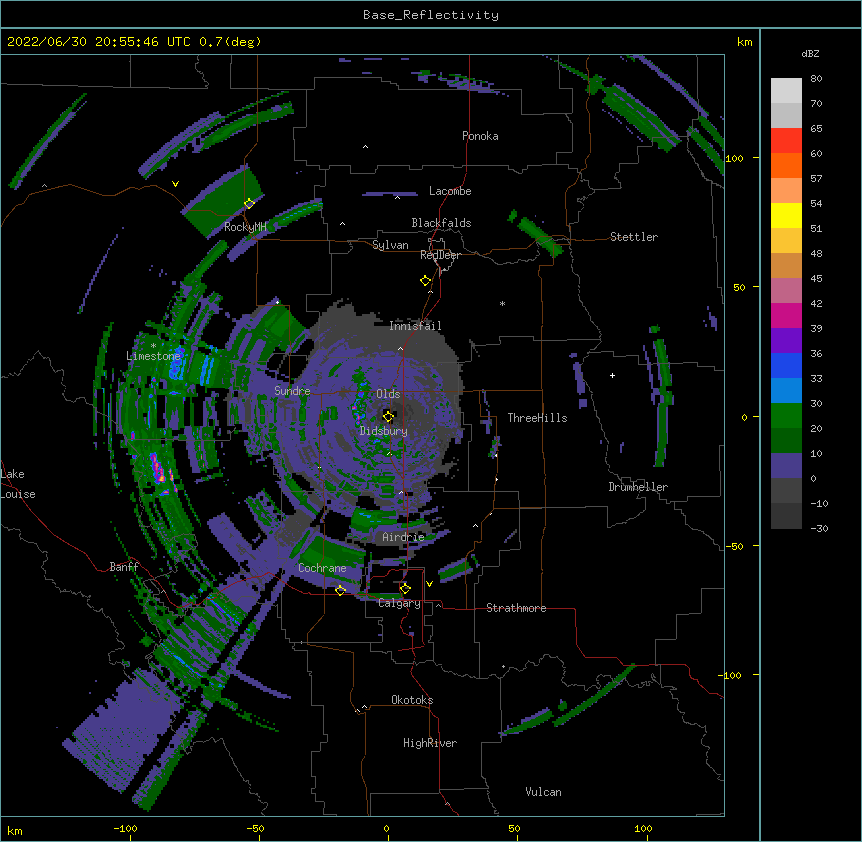Pick the light gray 70-80 dBZ legend swatch
Viewport: 862px width, 842px height.
[786, 91]
